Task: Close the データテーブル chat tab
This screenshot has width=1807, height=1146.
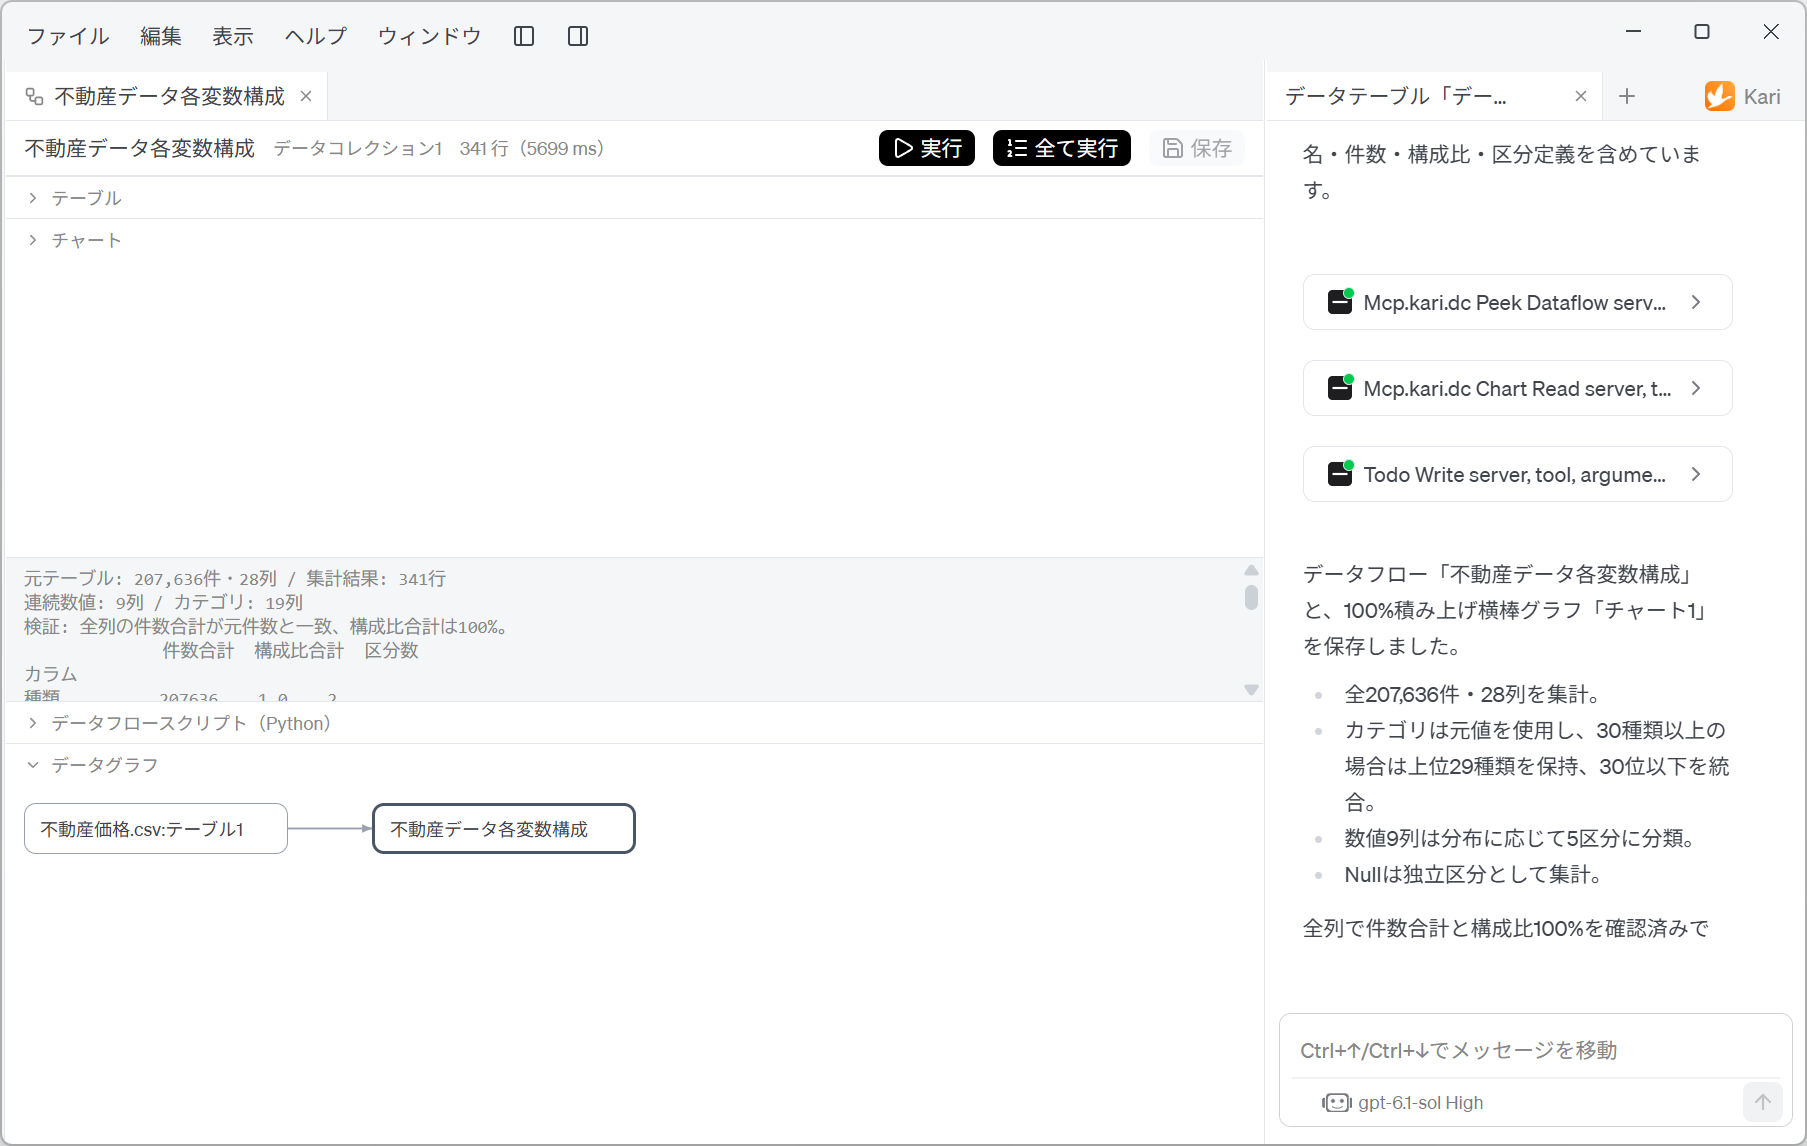Action: [x=1581, y=96]
